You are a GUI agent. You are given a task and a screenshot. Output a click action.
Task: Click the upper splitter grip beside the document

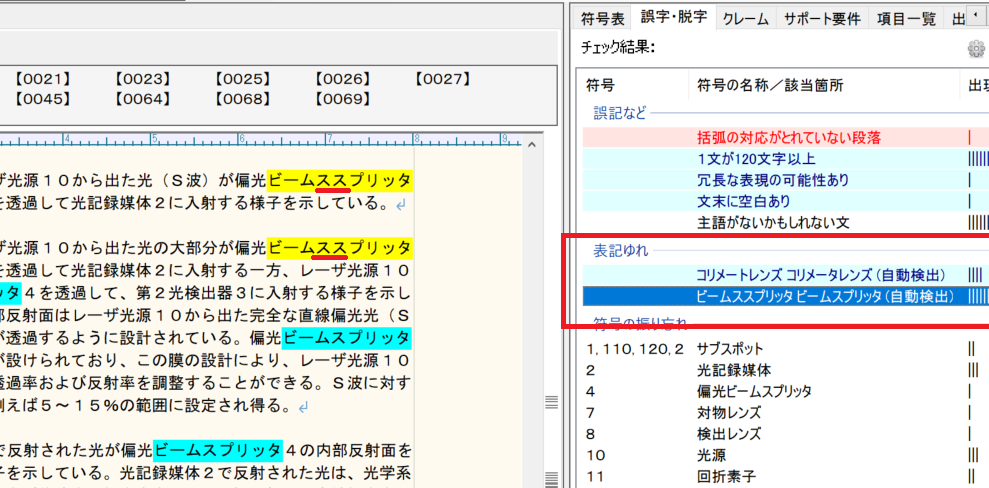[550, 402]
